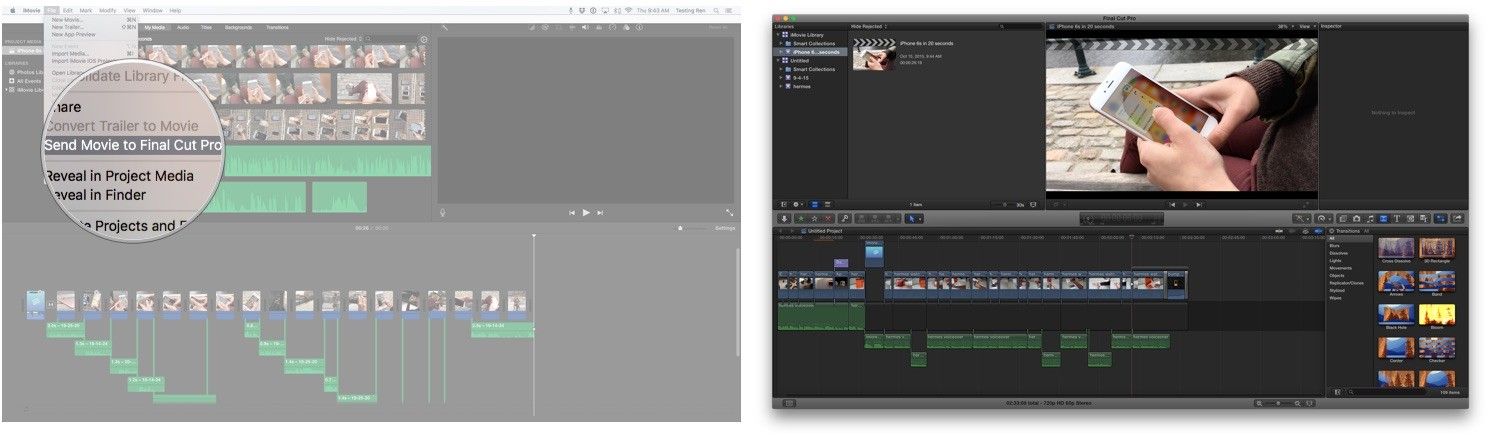1492x441 pixels.
Task: Collapse the iMovie Library disclosure triangle
Action: pyautogui.click(x=778, y=35)
